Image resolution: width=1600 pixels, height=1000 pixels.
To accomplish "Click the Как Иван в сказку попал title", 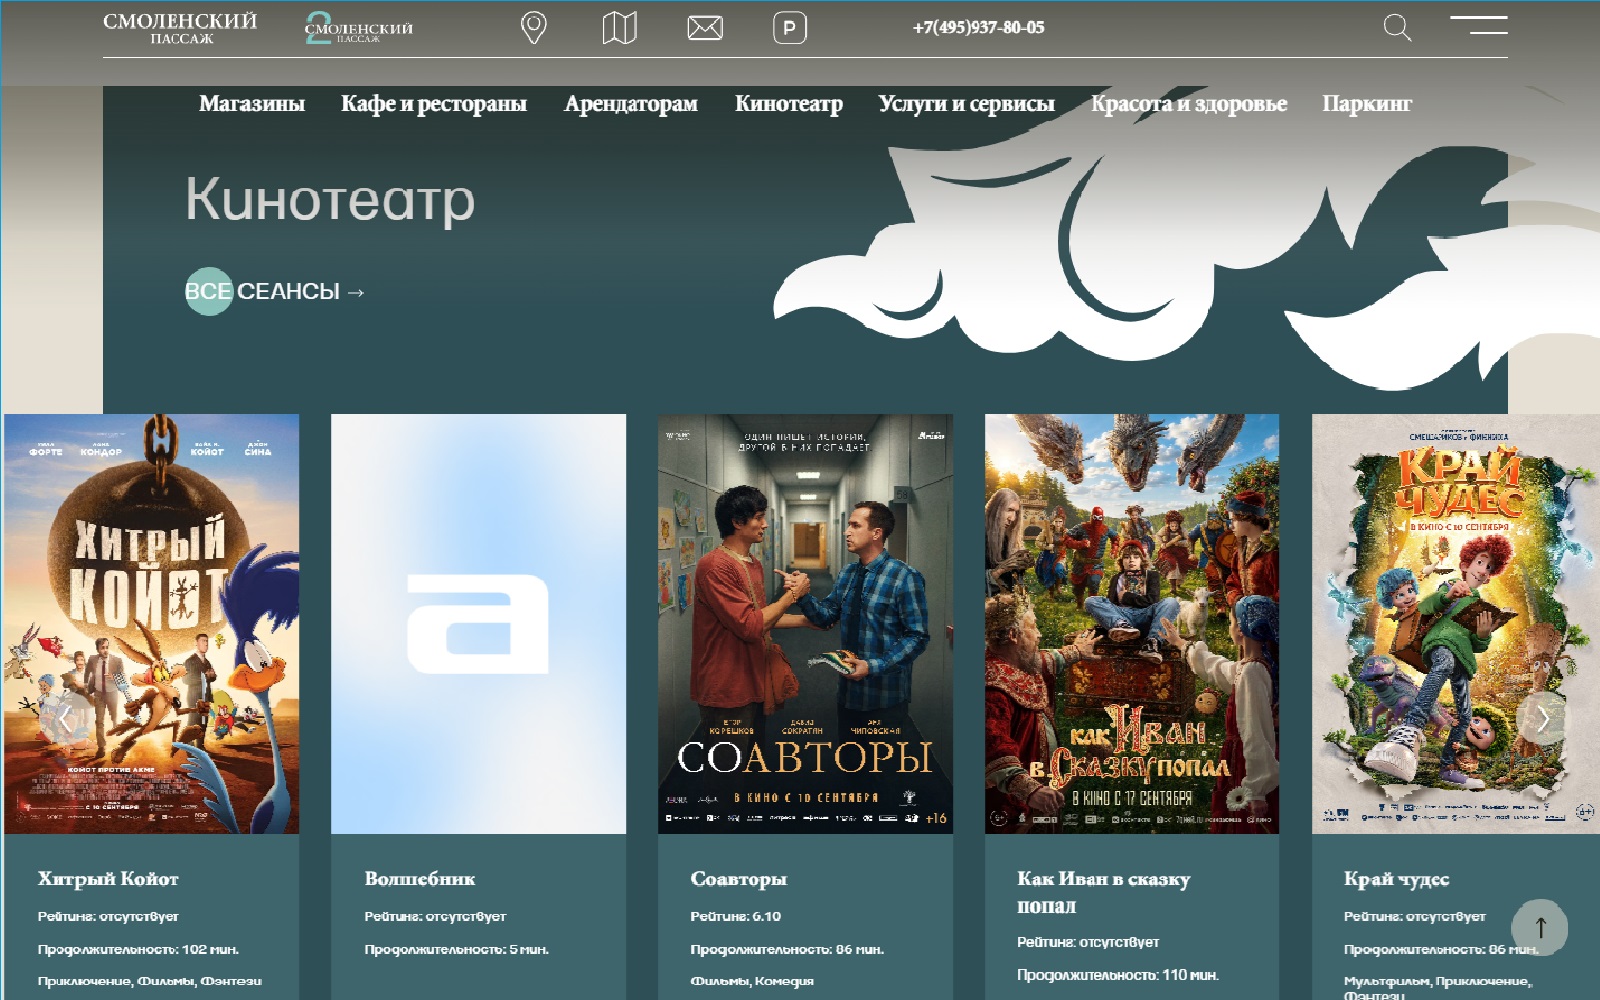I will point(1104,892).
